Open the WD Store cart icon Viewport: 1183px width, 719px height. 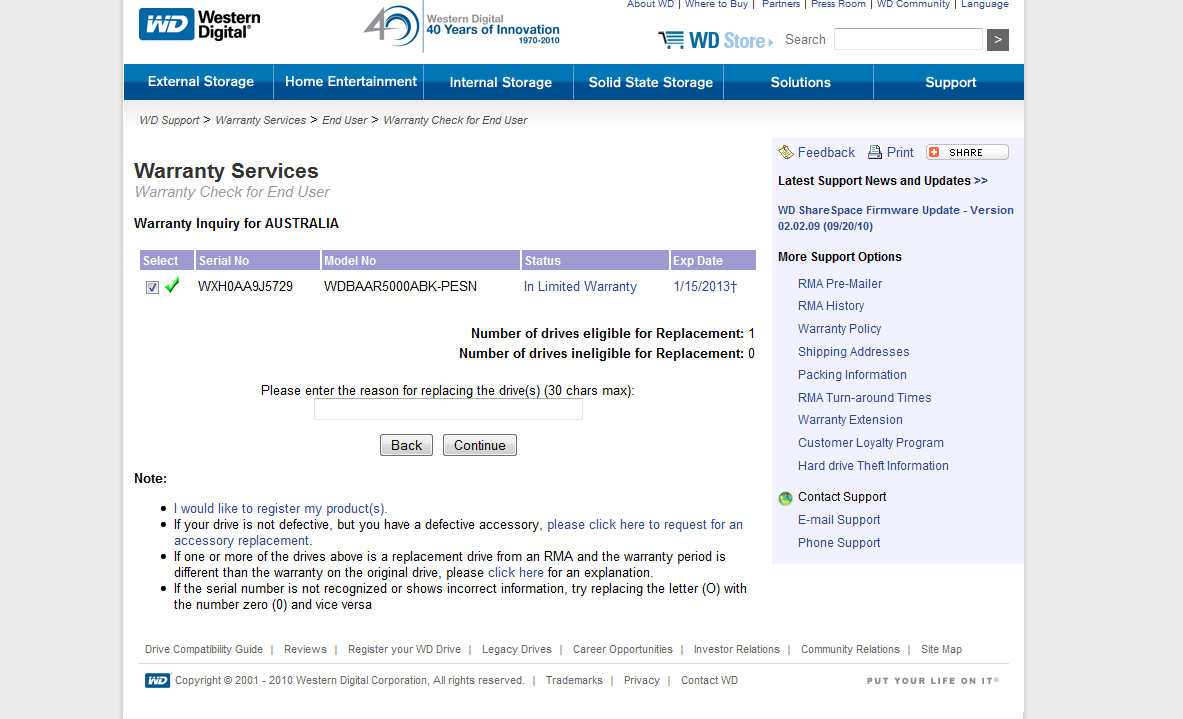point(671,39)
